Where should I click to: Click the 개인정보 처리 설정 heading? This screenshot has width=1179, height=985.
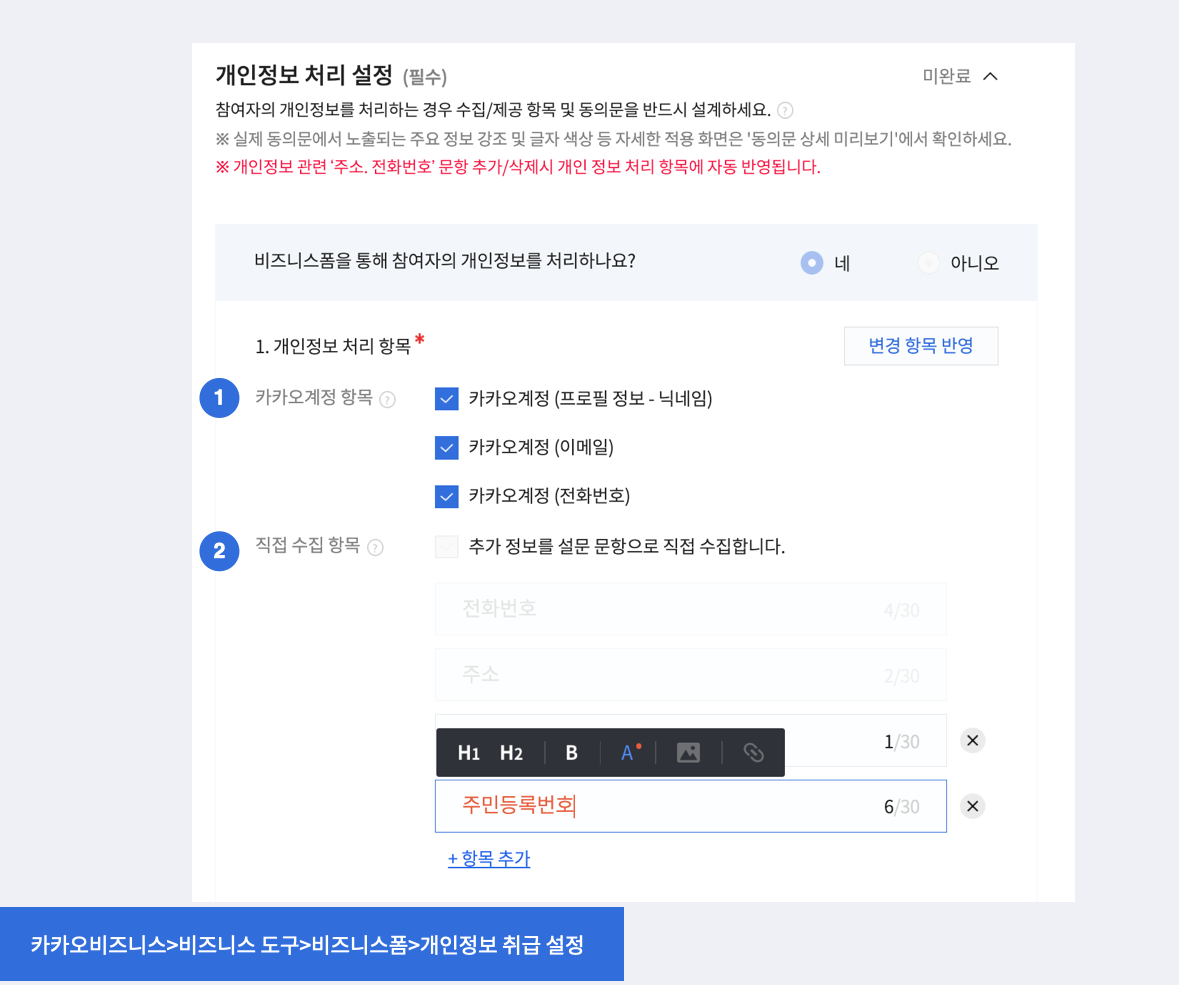click(305, 75)
